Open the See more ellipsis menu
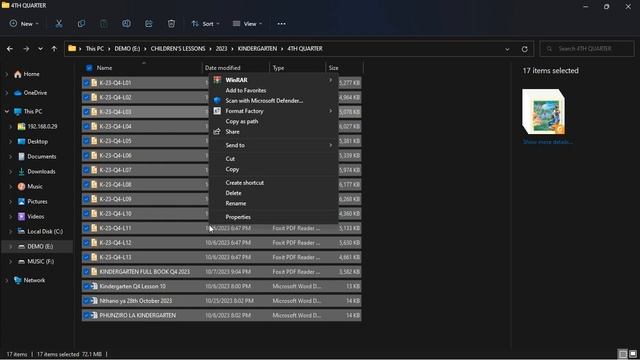The width and height of the screenshot is (640, 360). point(281,24)
